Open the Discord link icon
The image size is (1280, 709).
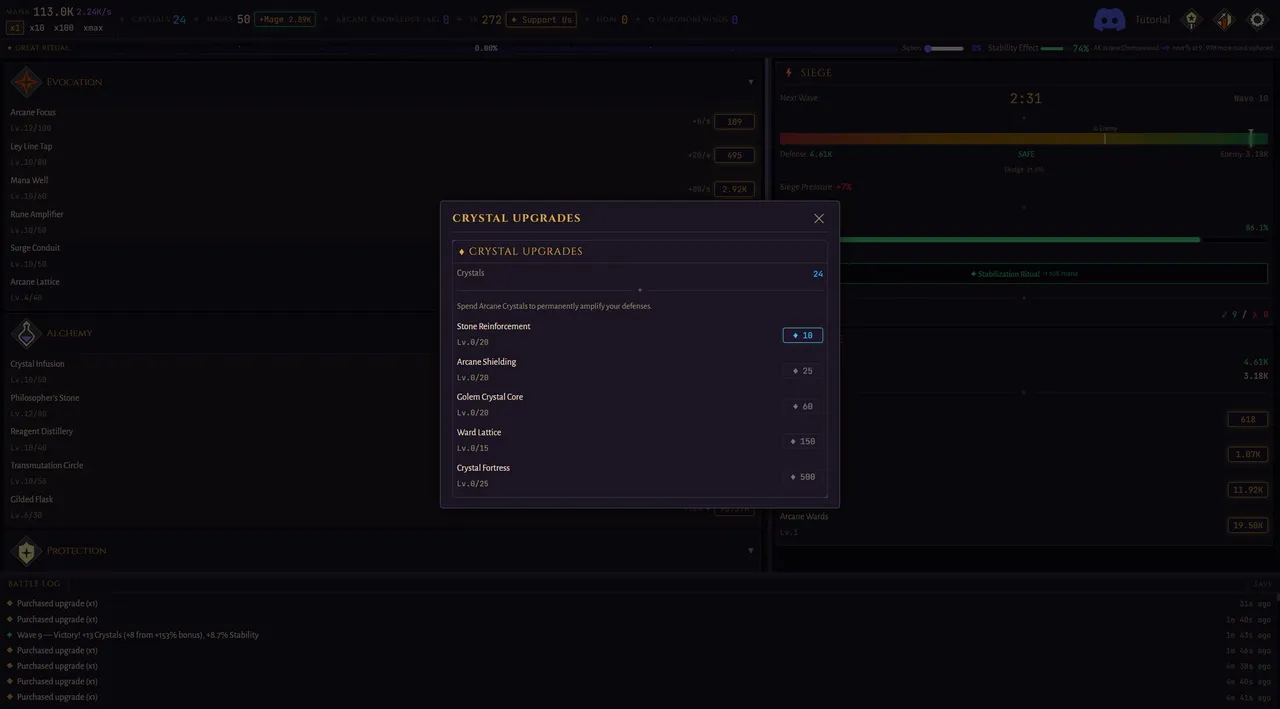pyautogui.click(x=1109, y=19)
